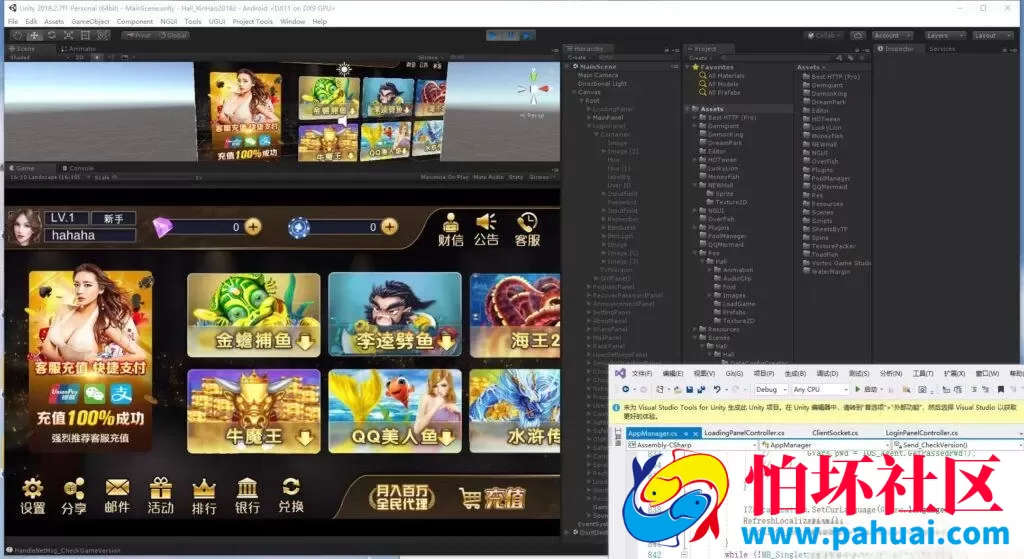
Task: Open Debug configuration dropdown in Visual Studio
Action: coord(771,389)
